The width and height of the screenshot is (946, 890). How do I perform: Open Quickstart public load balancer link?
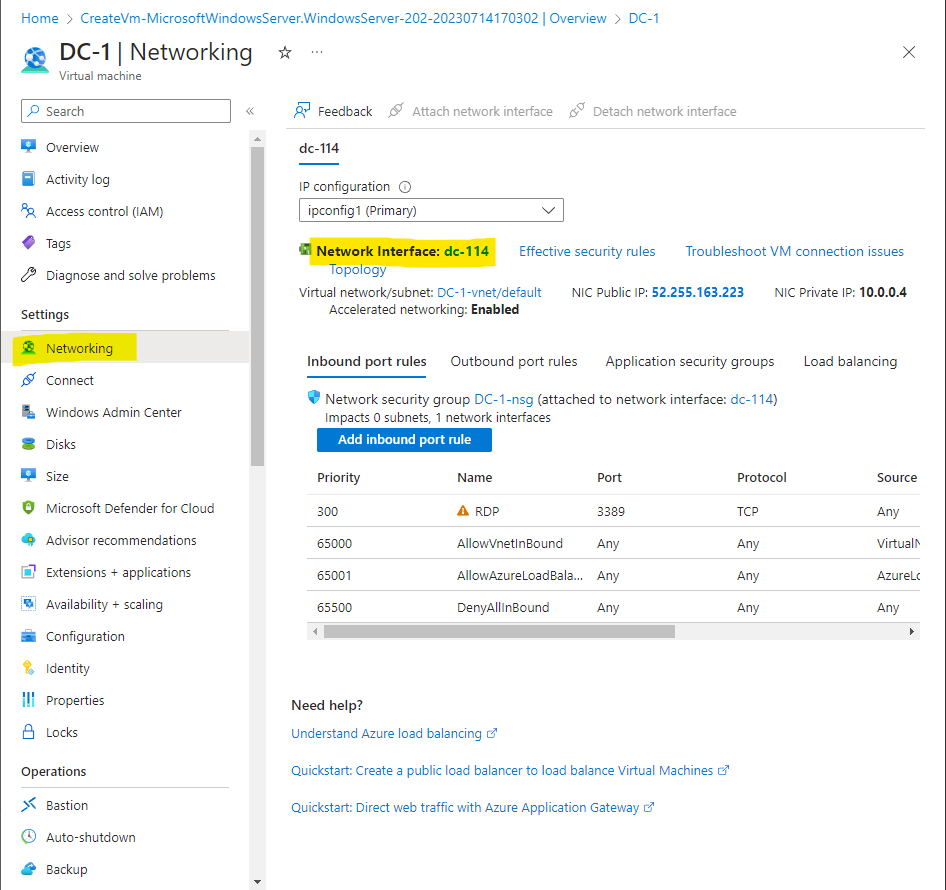coord(510,771)
